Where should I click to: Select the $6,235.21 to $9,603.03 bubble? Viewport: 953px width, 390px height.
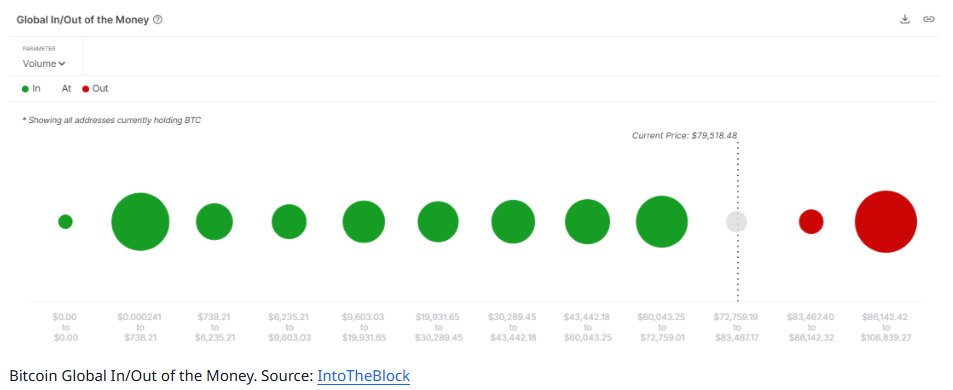(x=289, y=222)
